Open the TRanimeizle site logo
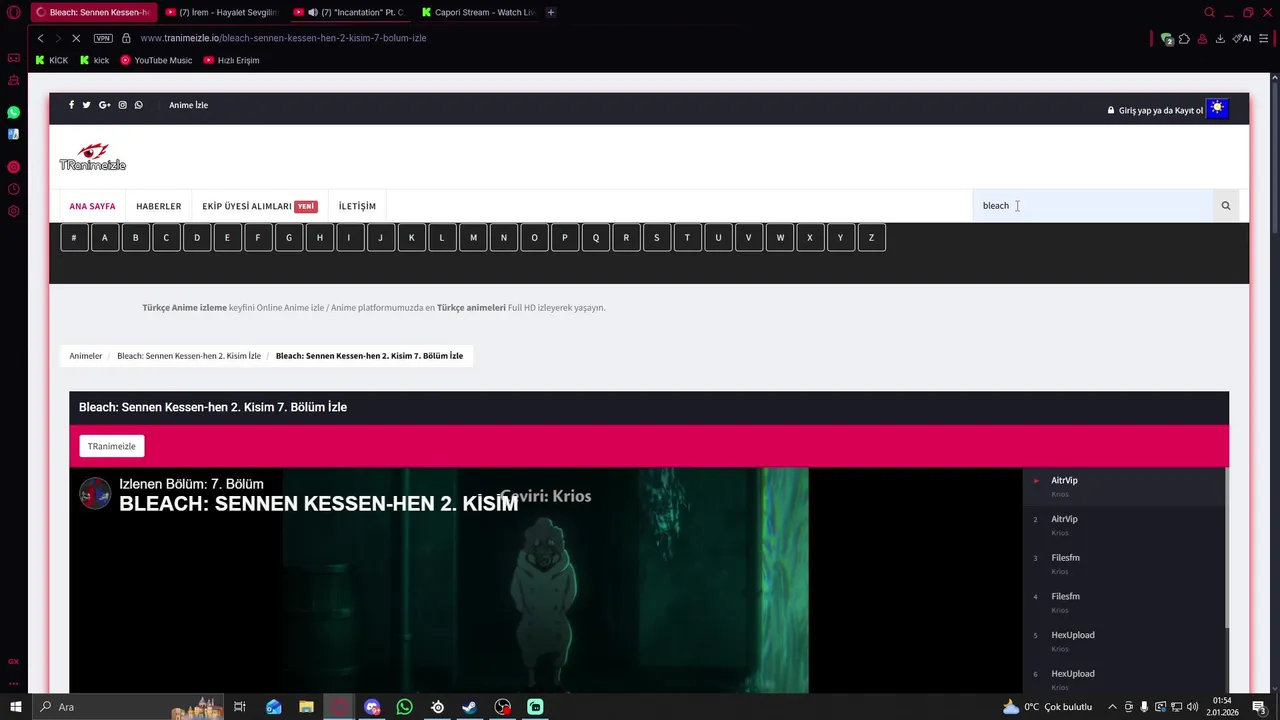This screenshot has height=720, width=1280. [x=92, y=157]
